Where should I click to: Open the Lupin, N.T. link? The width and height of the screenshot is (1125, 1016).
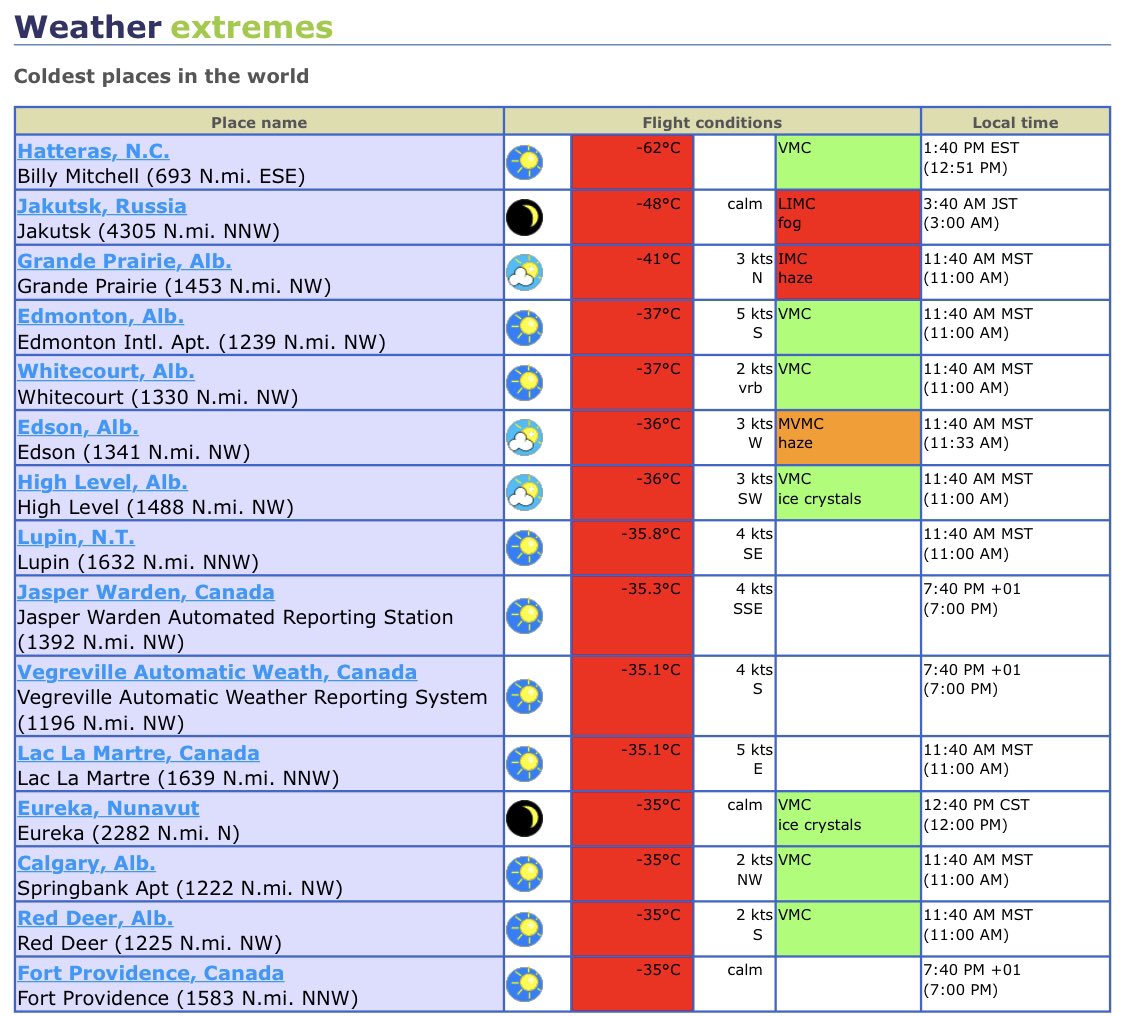tap(75, 537)
